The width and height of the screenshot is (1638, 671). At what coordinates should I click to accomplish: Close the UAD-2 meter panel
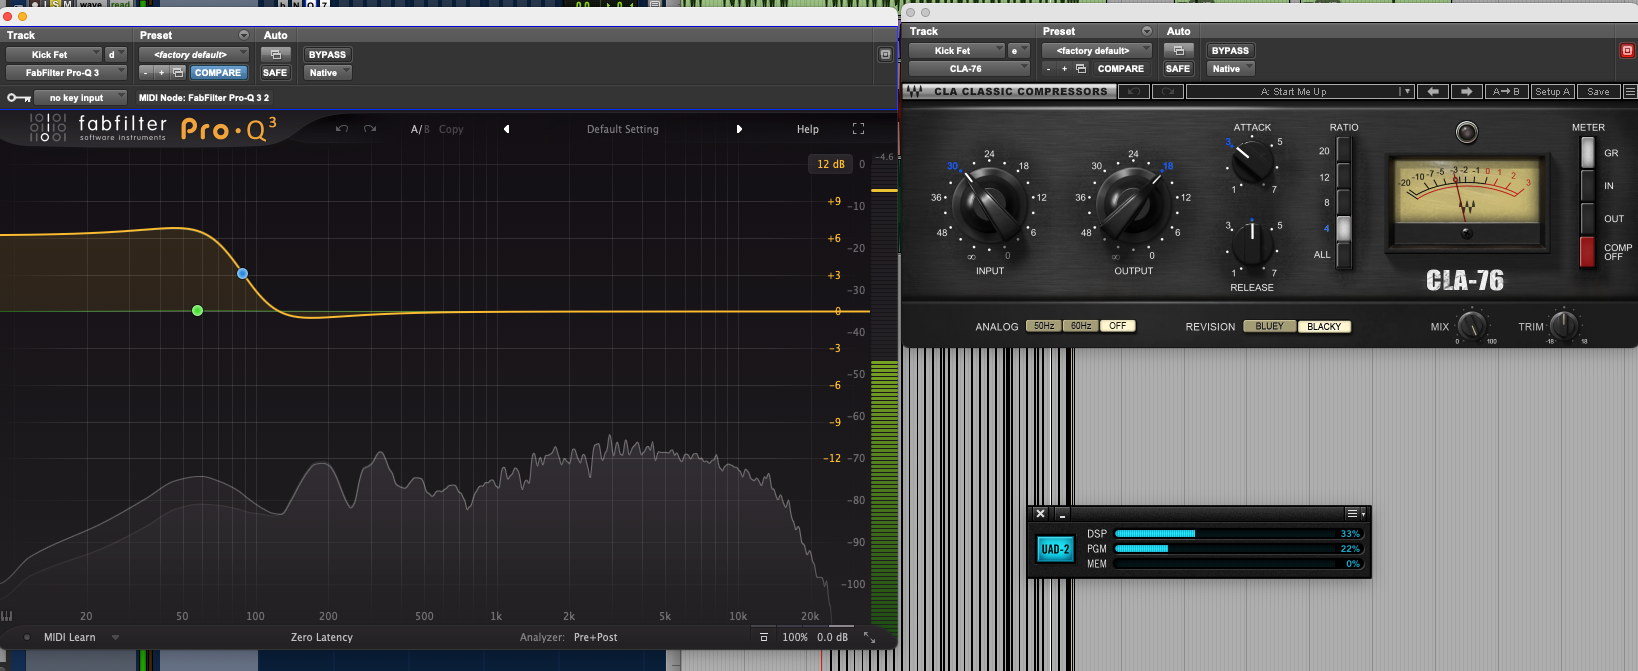[x=1041, y=513]
